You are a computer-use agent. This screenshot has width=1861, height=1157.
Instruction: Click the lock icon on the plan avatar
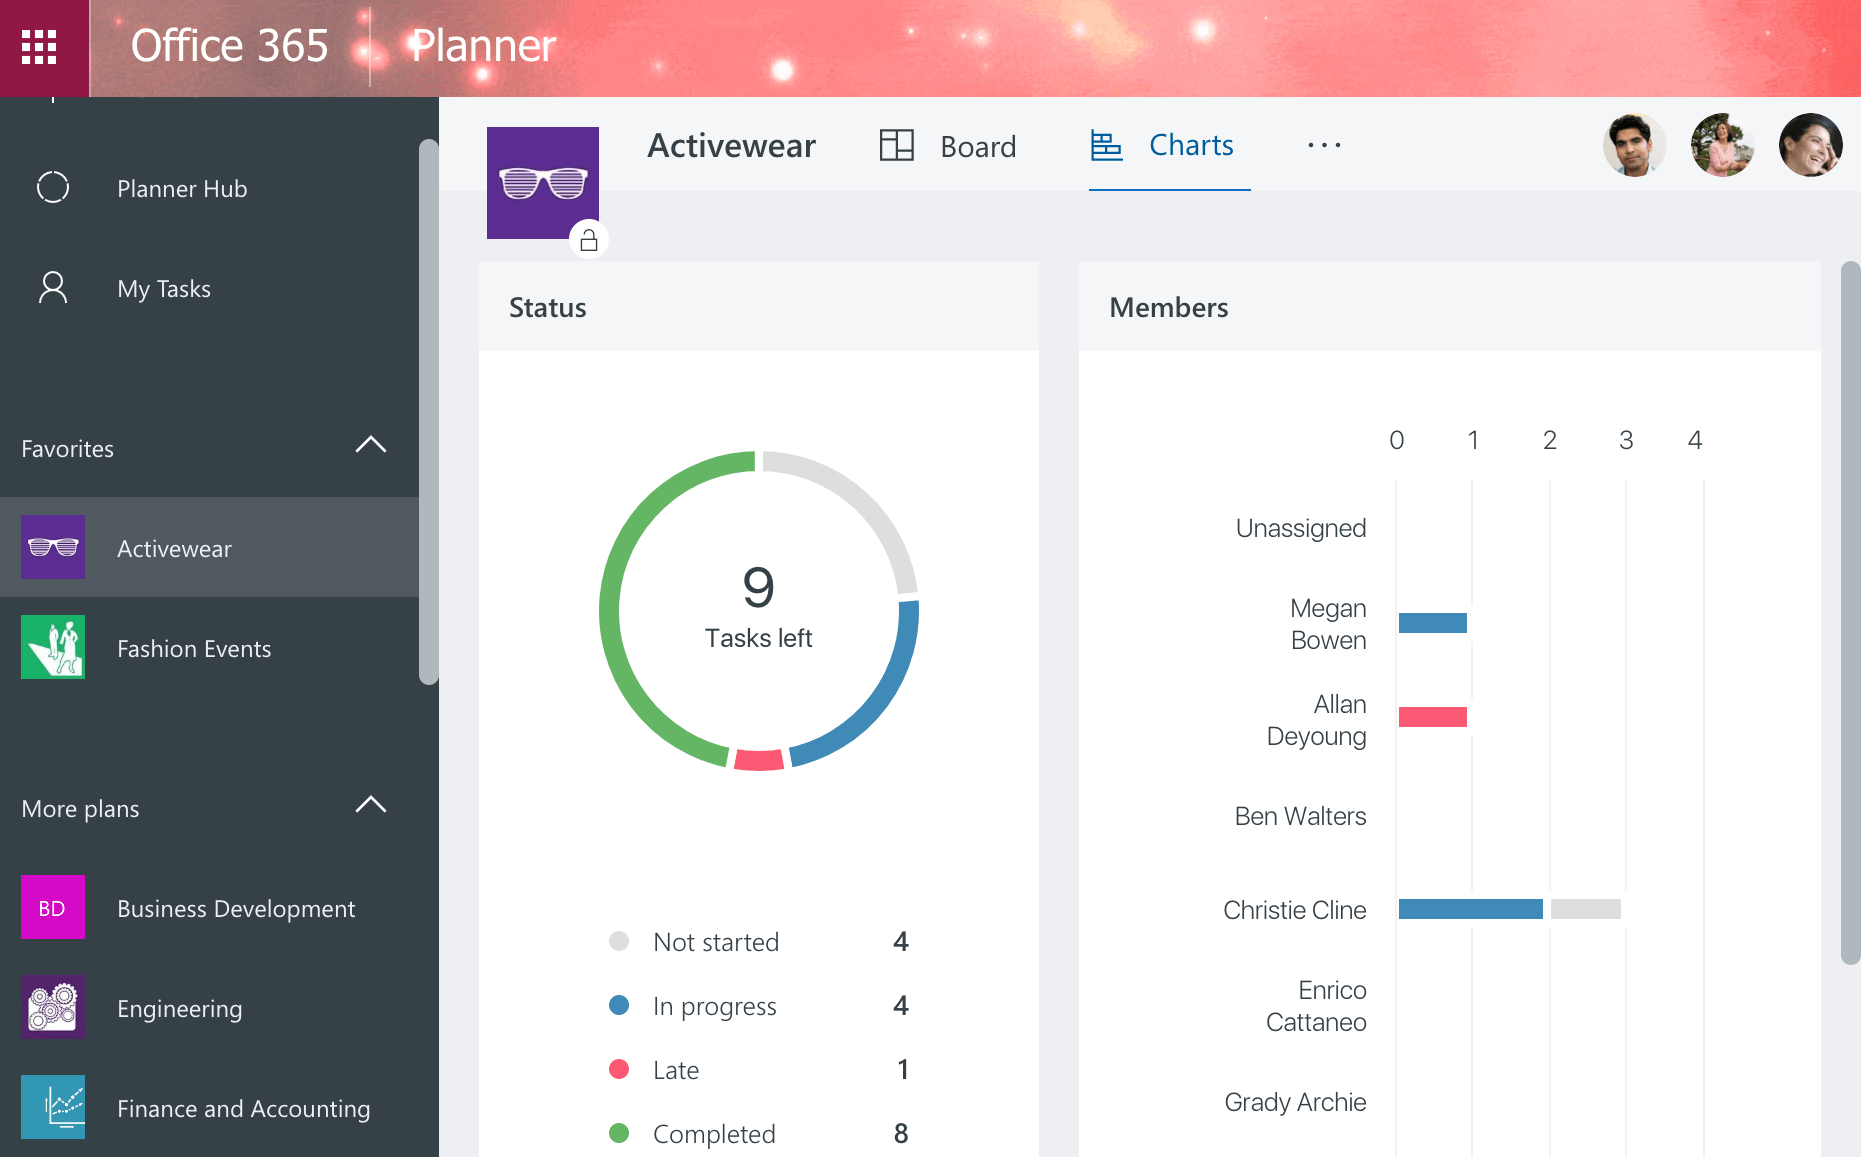click(x=589, y=239)
